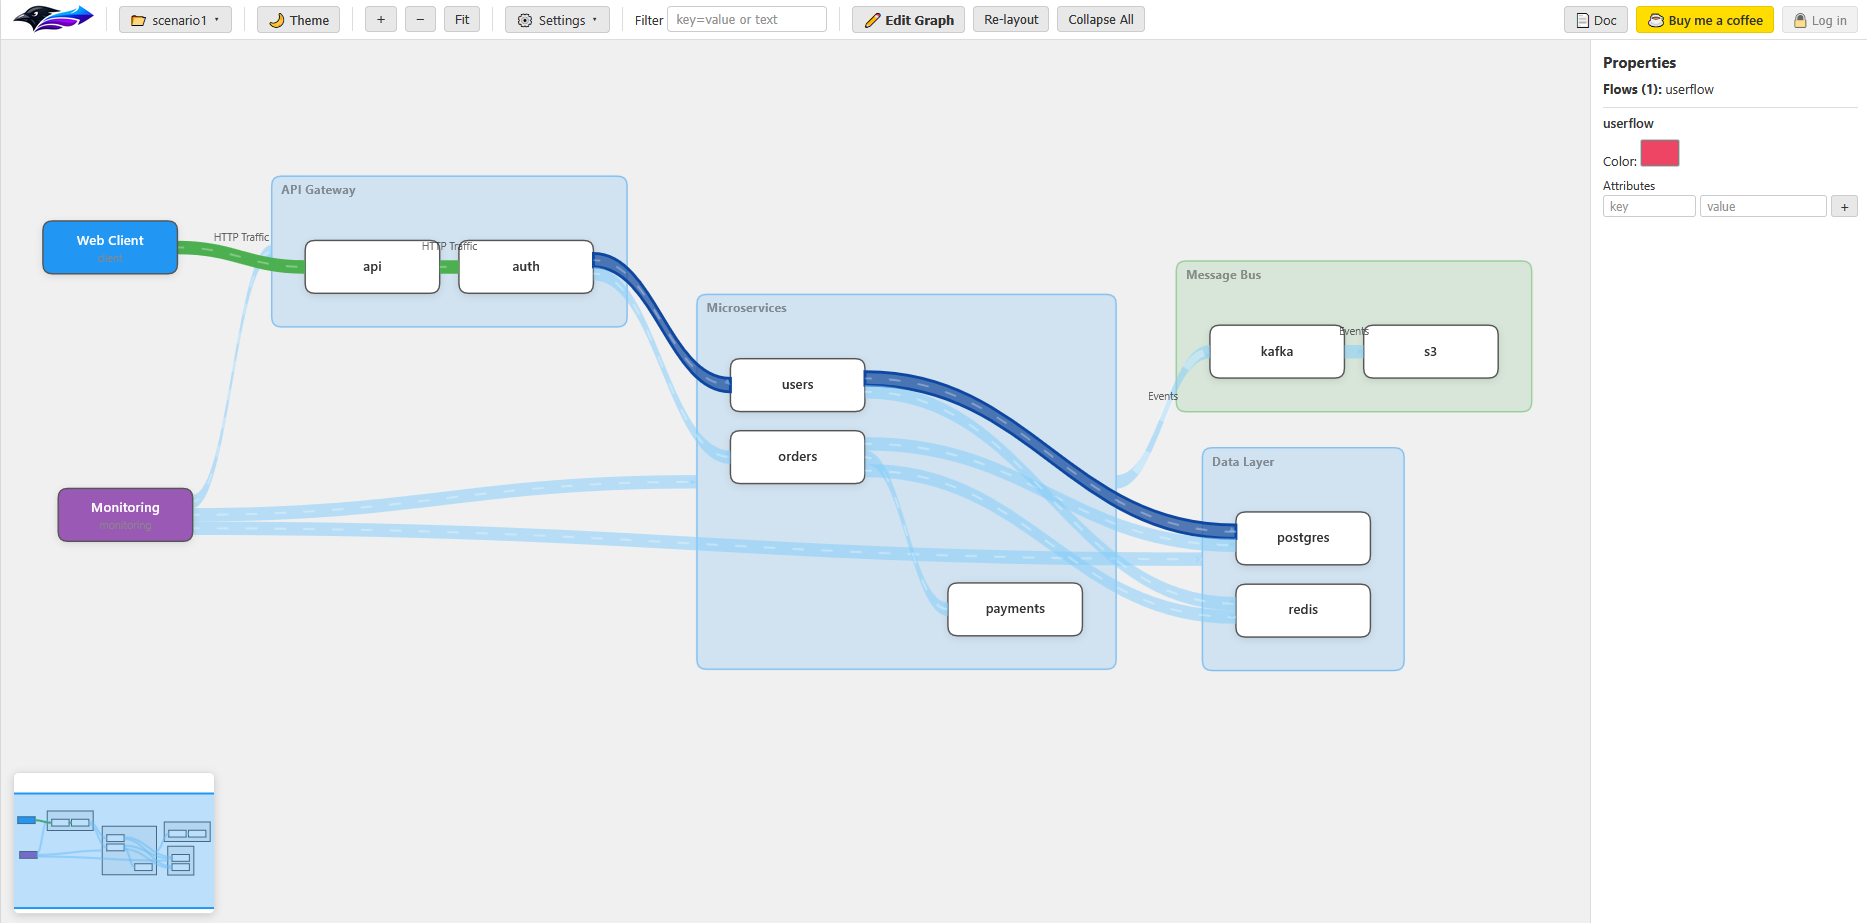Open the scenario1 dropdown
This screenshot has height=923, width=1867.
[x=175, y=20]
